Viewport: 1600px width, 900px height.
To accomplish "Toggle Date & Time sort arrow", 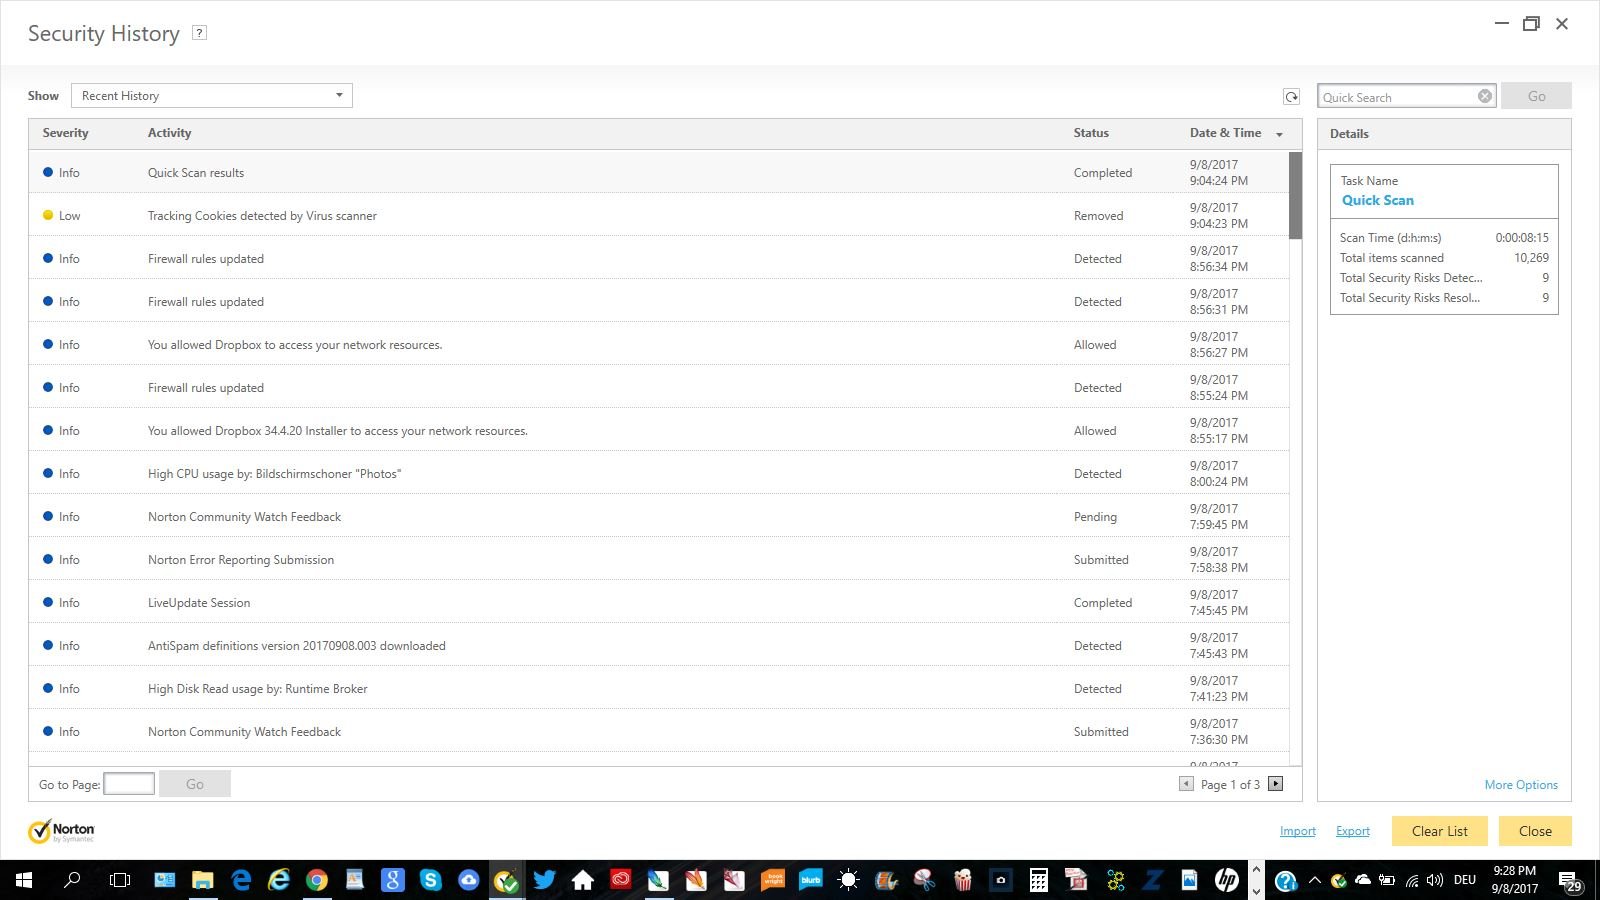I will (x=1279, y=134).
